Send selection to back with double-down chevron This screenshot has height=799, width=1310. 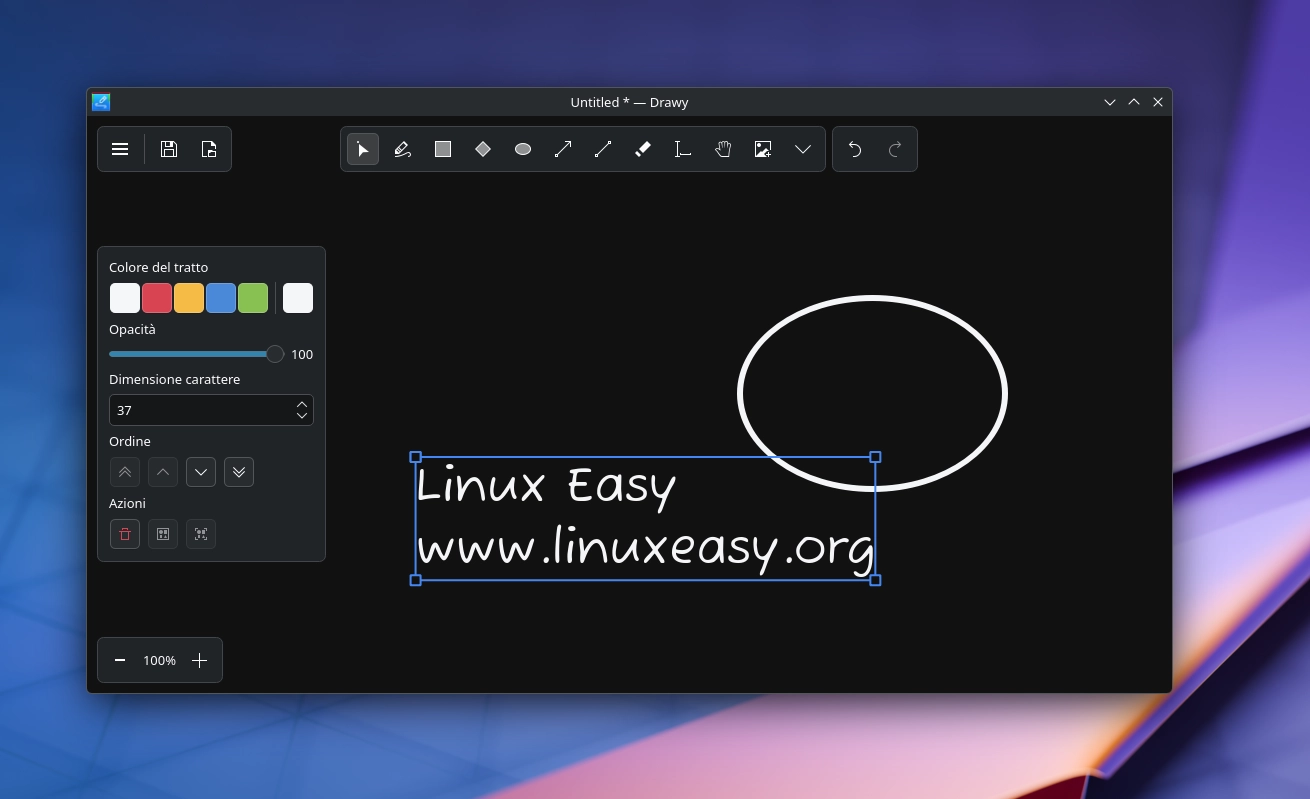(x=239, y=472)
